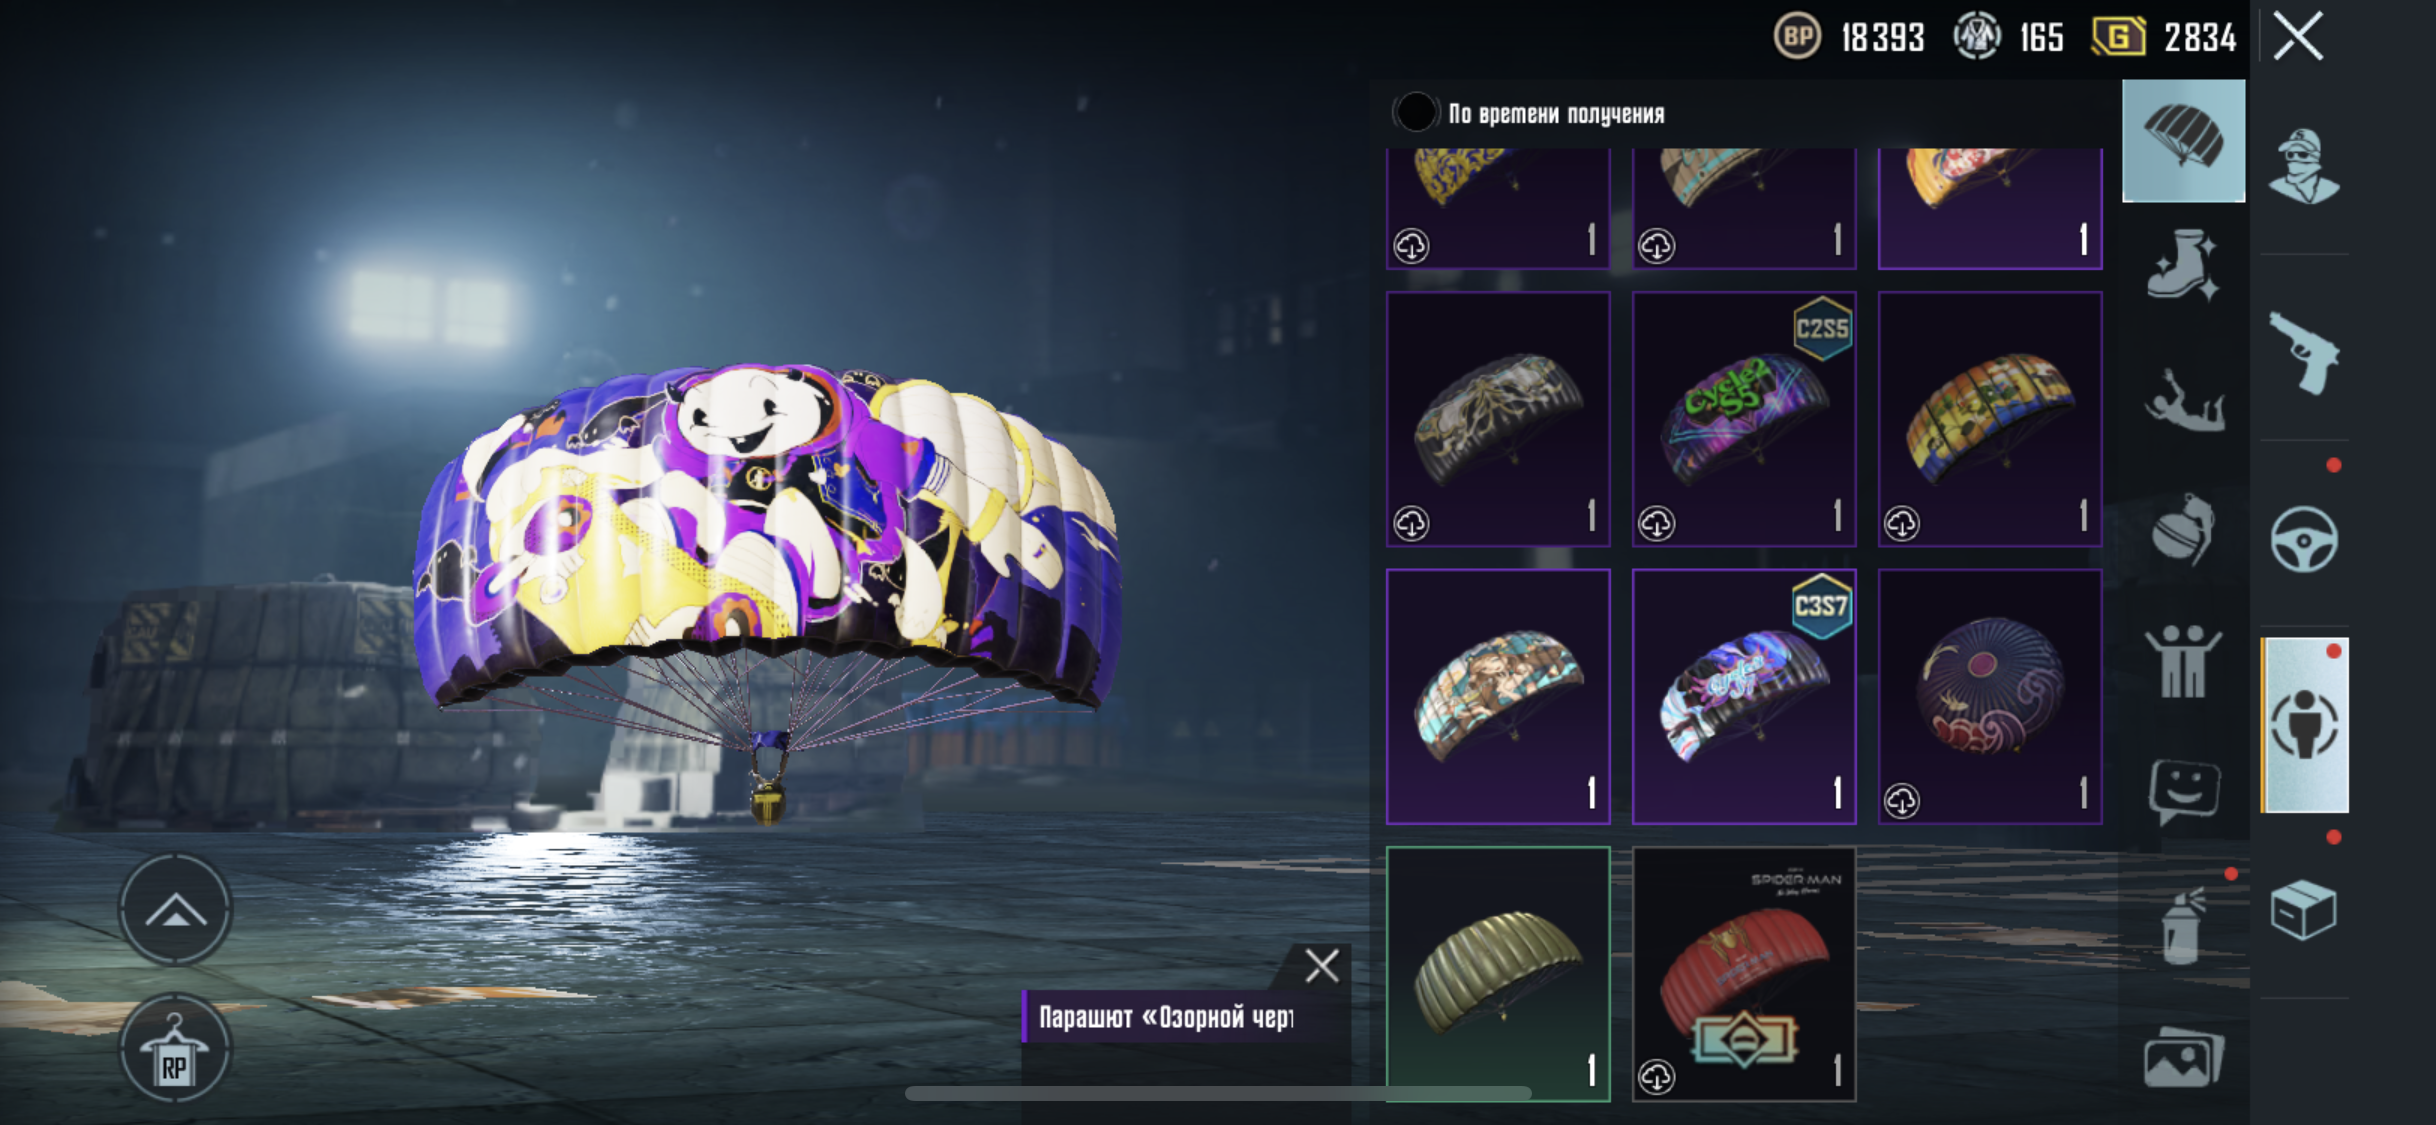Open the RP outfit hanger button
This screenshot has height=1125, width=2436.
pos(175,1048)
